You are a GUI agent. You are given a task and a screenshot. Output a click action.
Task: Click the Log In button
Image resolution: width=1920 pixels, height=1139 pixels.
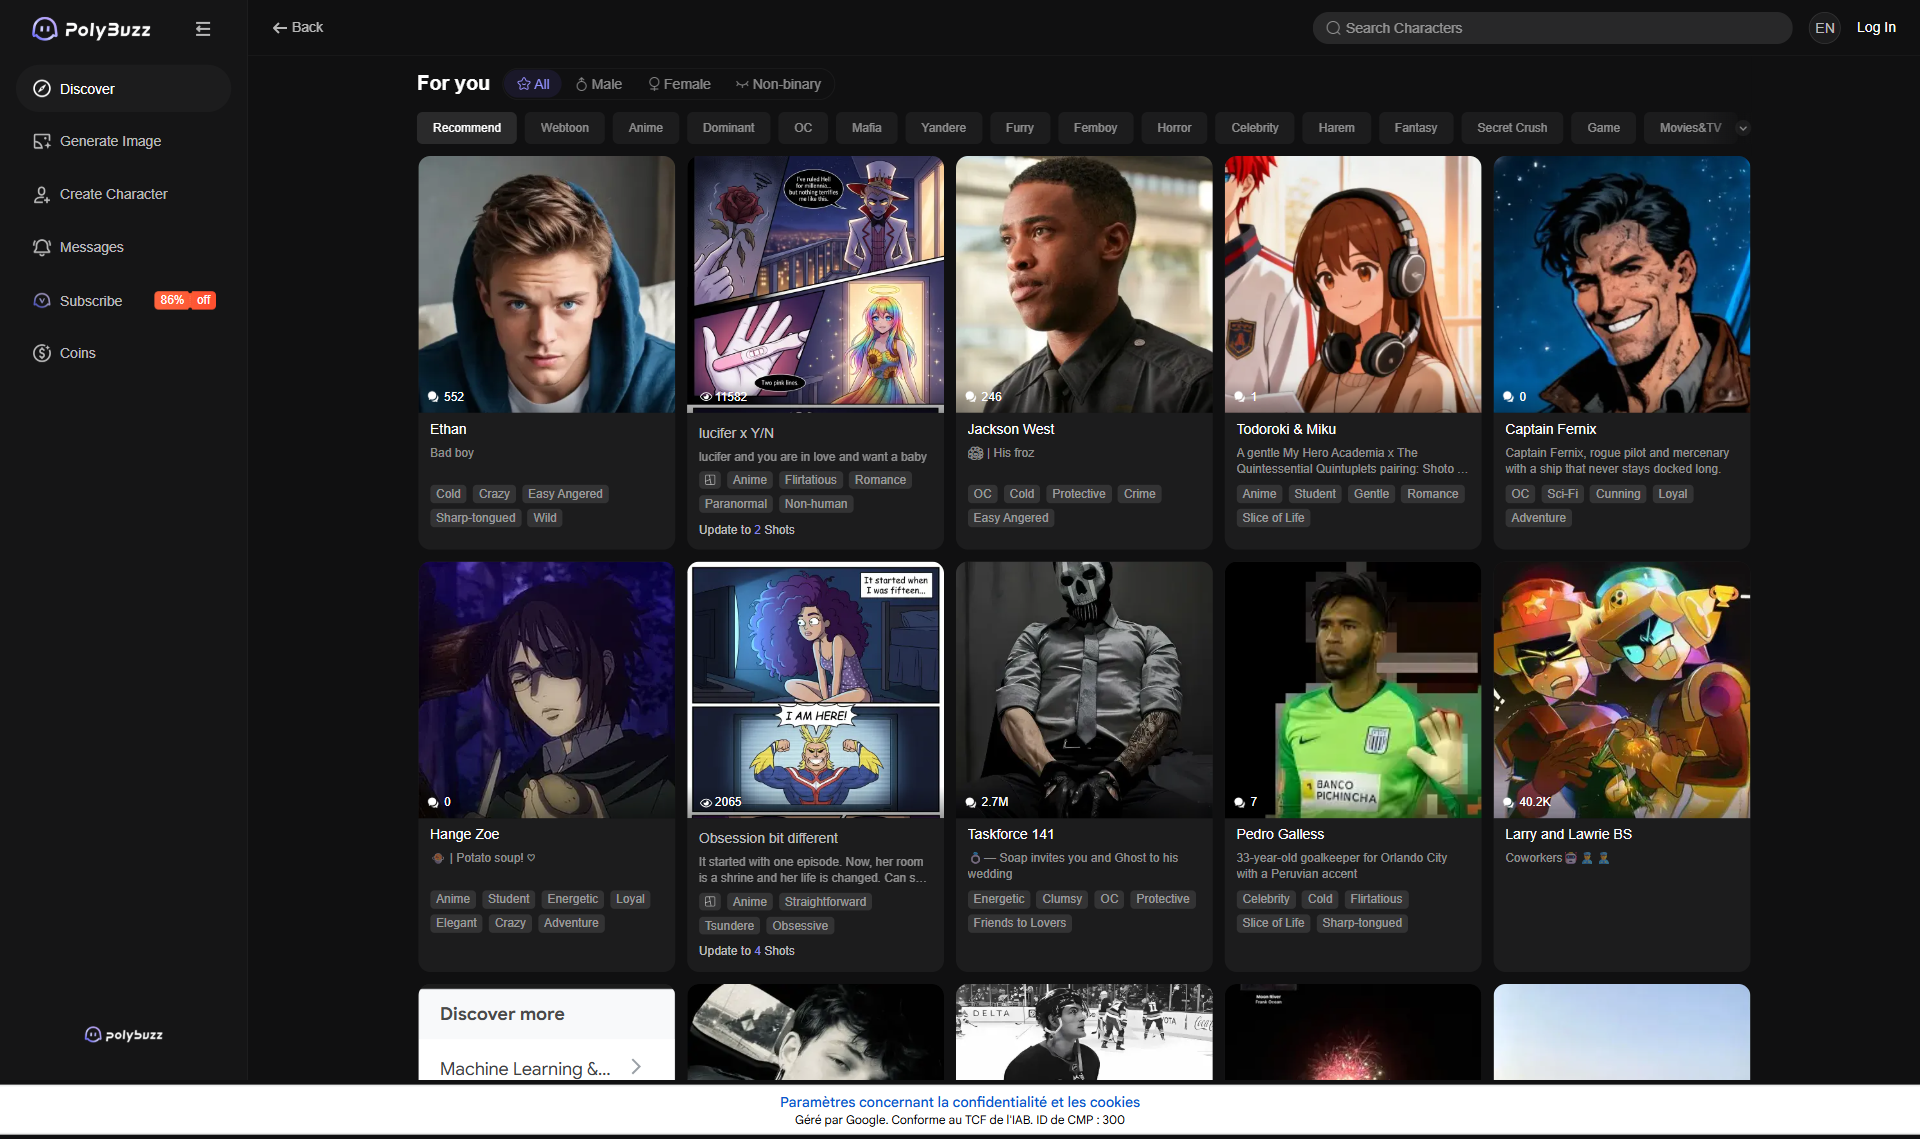[x=1876, y=27]
